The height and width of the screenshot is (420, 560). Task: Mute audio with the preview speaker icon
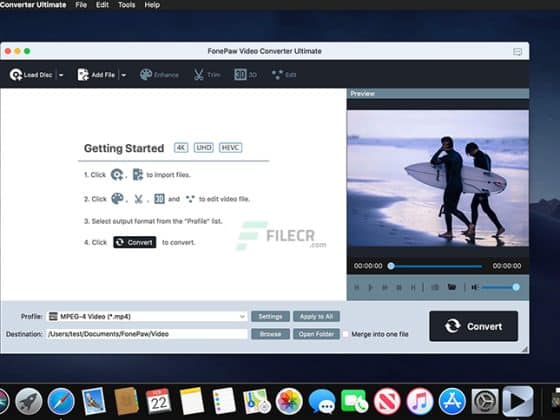(x=474, y=287)
